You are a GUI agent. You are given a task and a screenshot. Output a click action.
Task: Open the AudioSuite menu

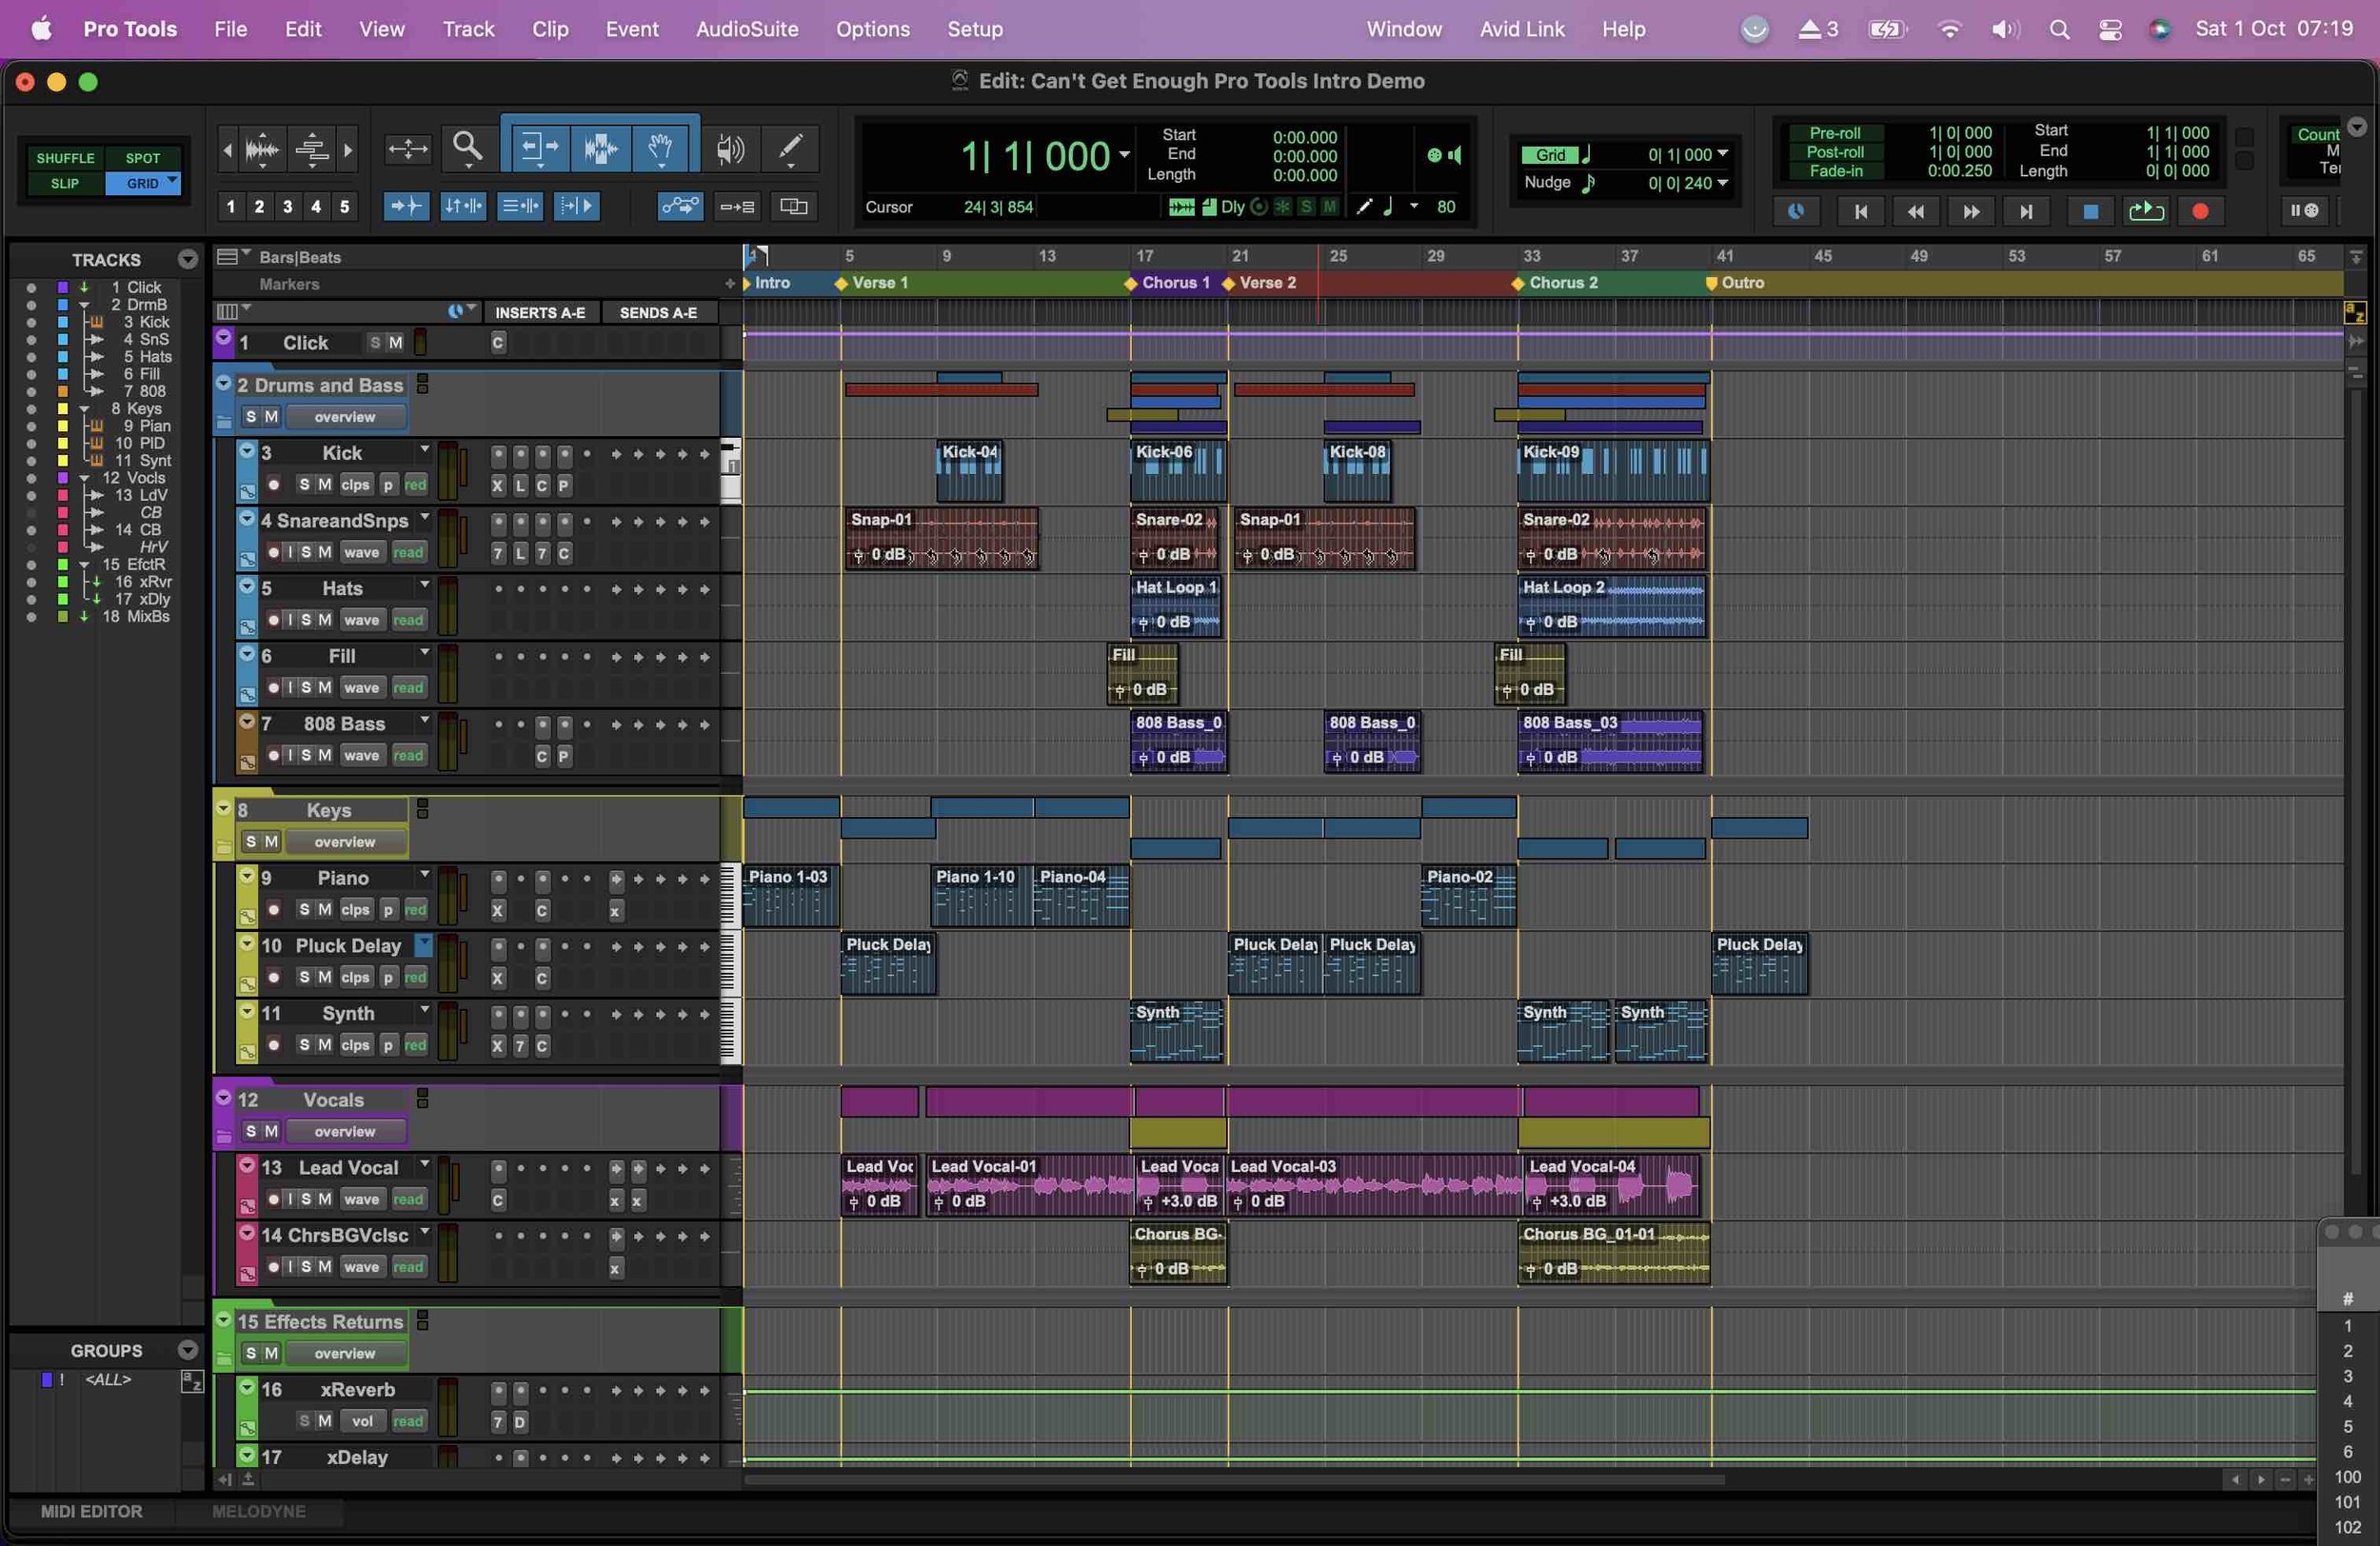746,29
